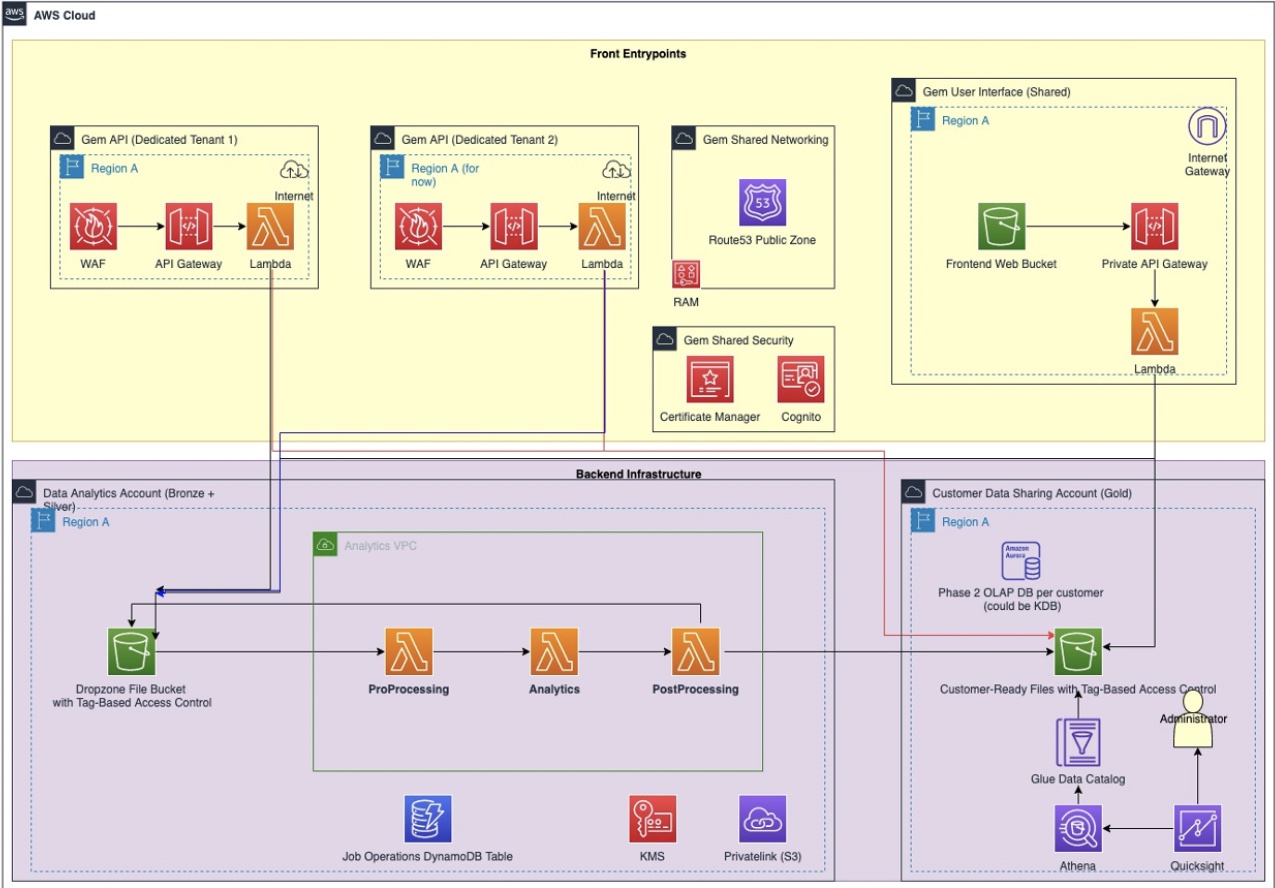The width and height of the screenshot is (1275, 888).
Task: Select the Private API Gateway icon
Action: [1154, 226]
